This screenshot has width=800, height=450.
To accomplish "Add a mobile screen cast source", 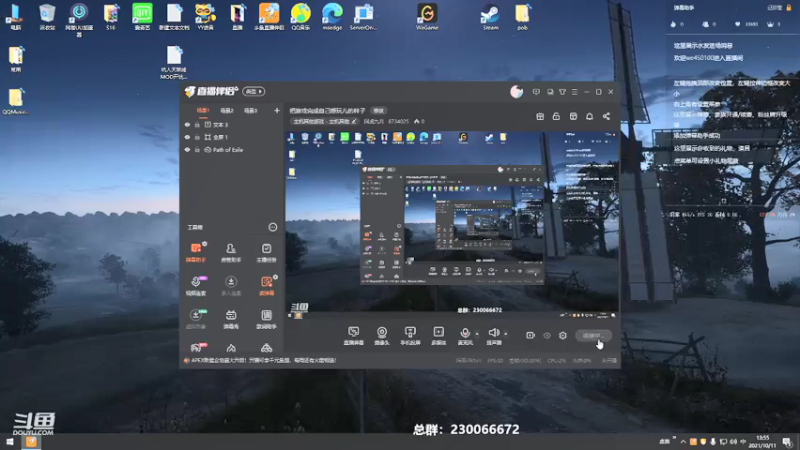I will (x=410, y=336).
